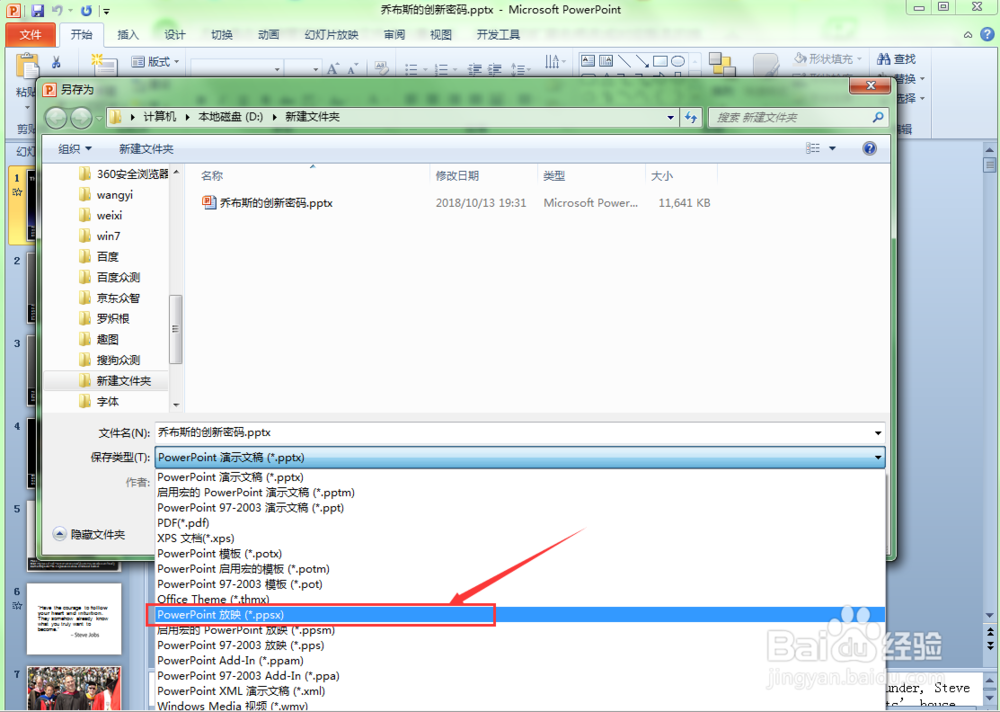Click the text box shape icon
Screen dimensions: 1000x712
pos(588,61)
